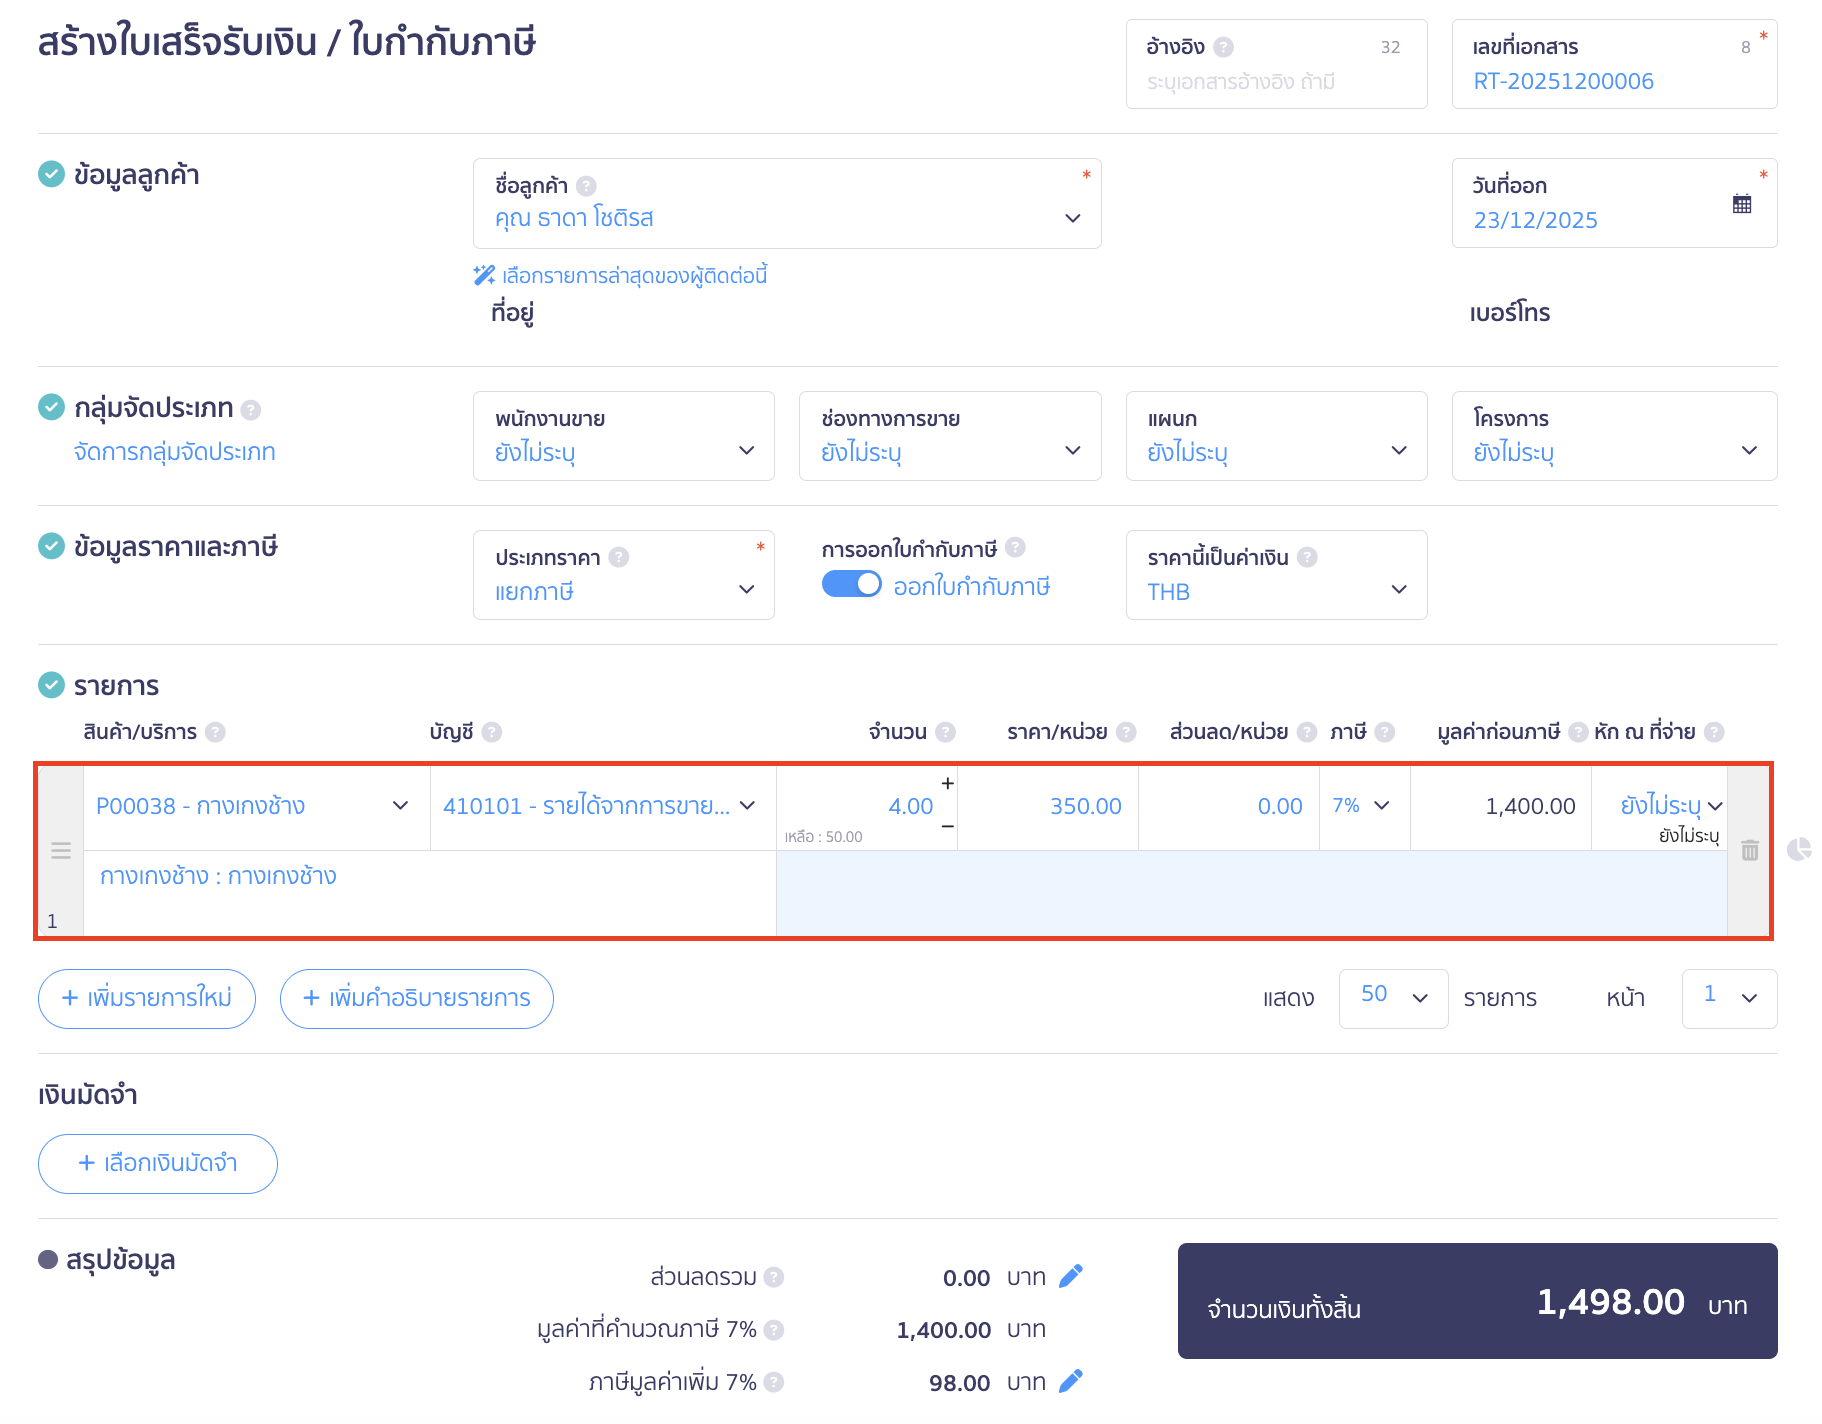Click the drag handle on item row
Viewport: 1822px width, 1424px height.
pyautogui.click(x=61, y=850)
